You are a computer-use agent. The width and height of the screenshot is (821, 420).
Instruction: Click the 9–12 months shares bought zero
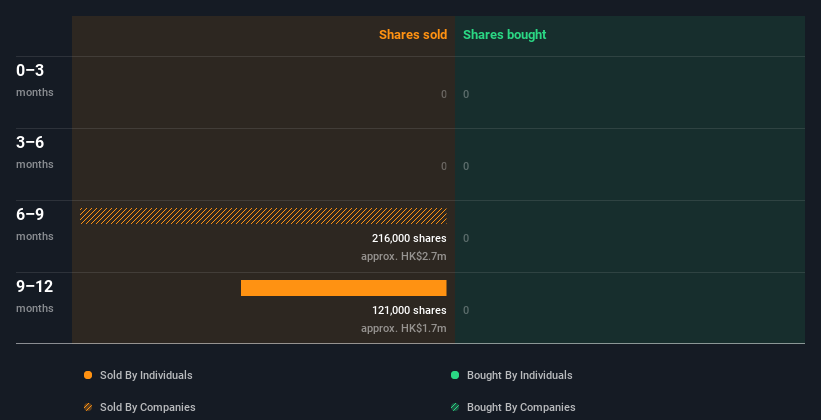[466, 311]
